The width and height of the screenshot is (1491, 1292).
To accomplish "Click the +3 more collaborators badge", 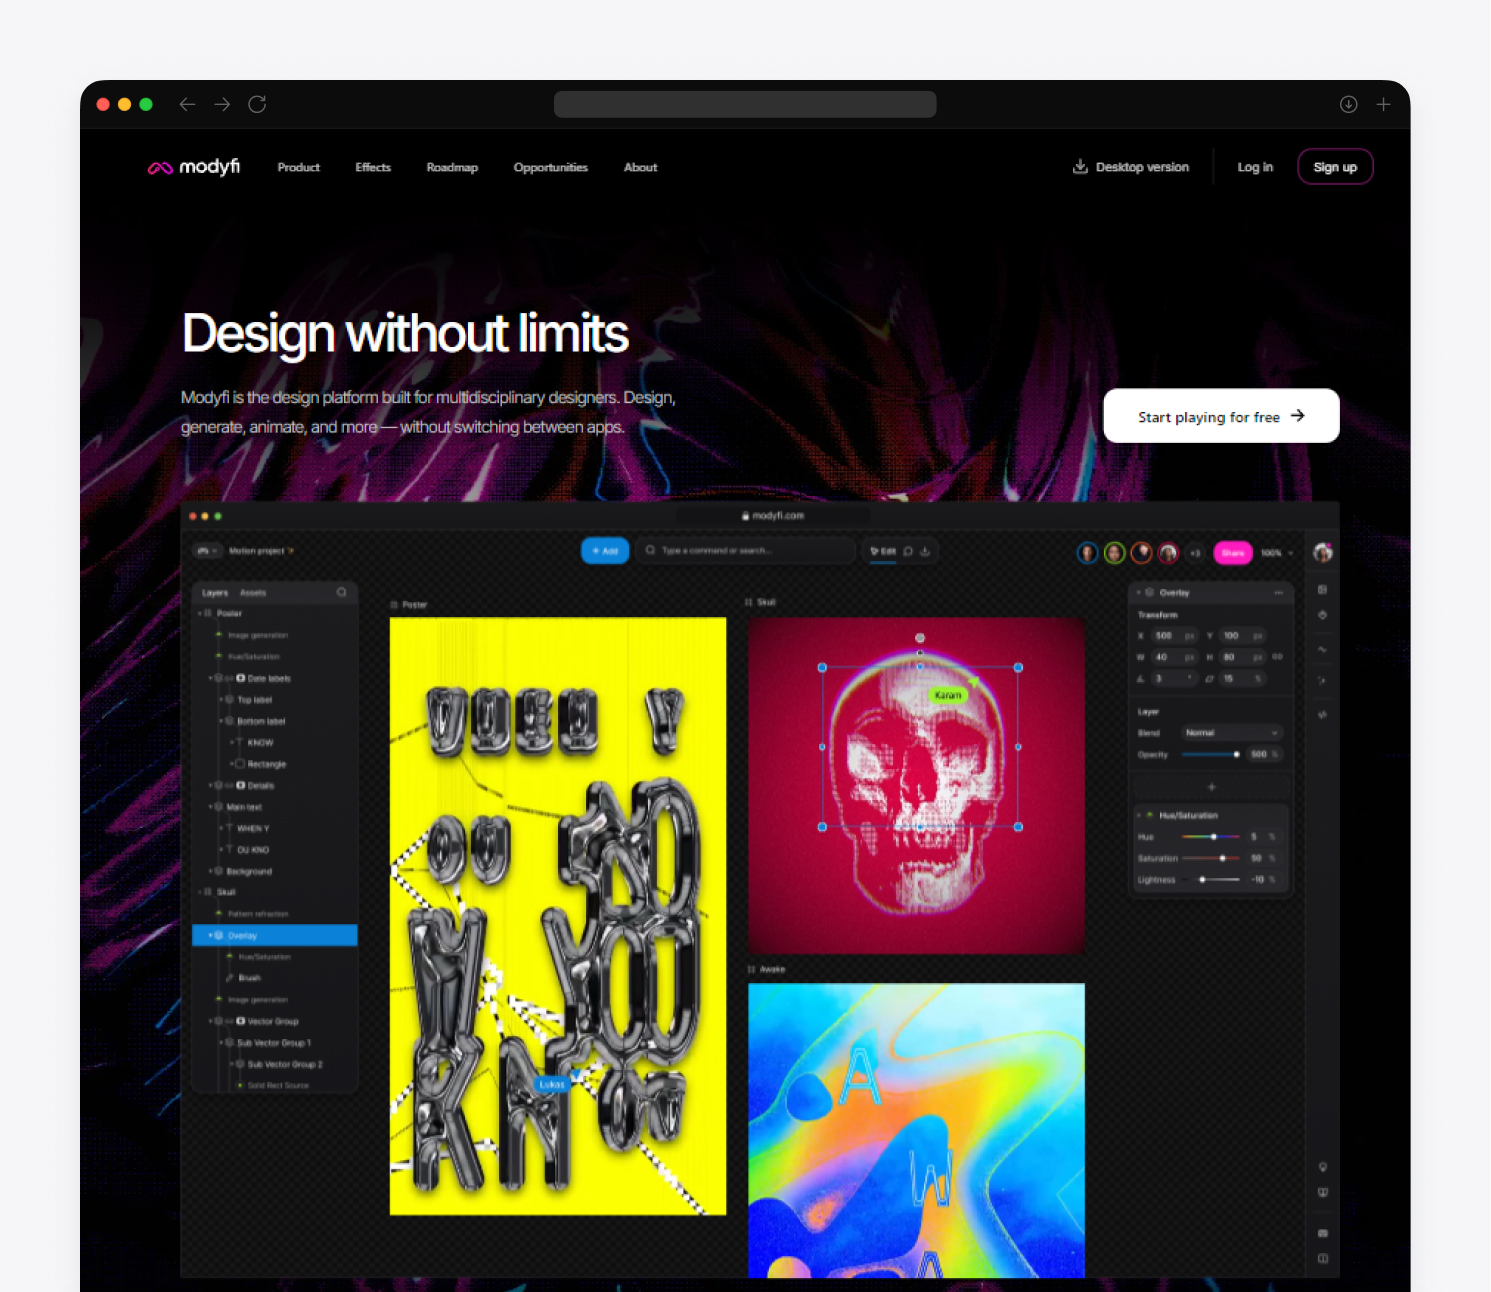I will (1195, 553).
